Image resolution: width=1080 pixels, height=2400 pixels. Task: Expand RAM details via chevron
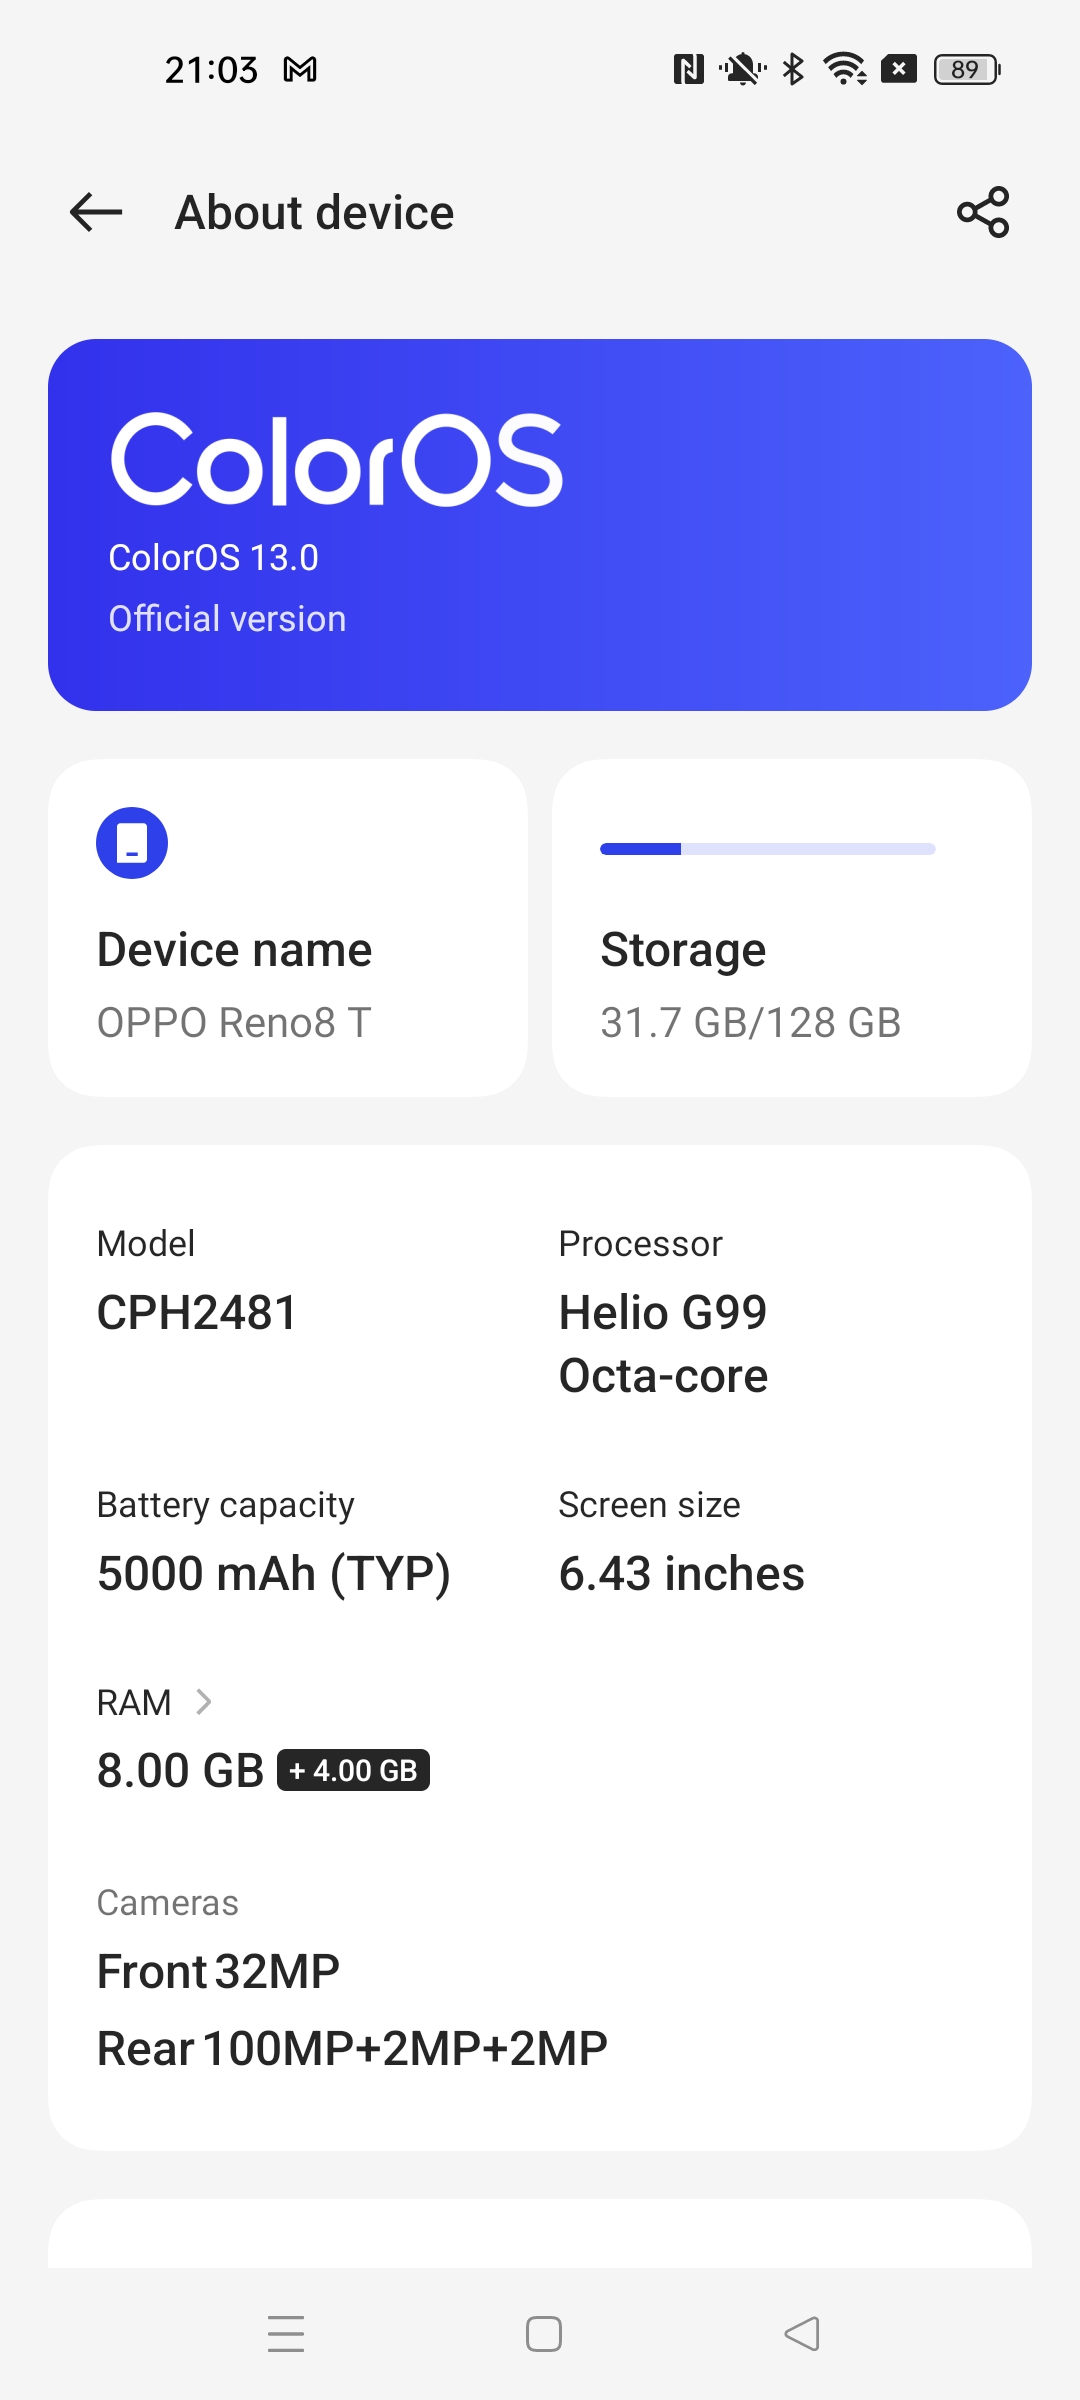[204, 1702]
